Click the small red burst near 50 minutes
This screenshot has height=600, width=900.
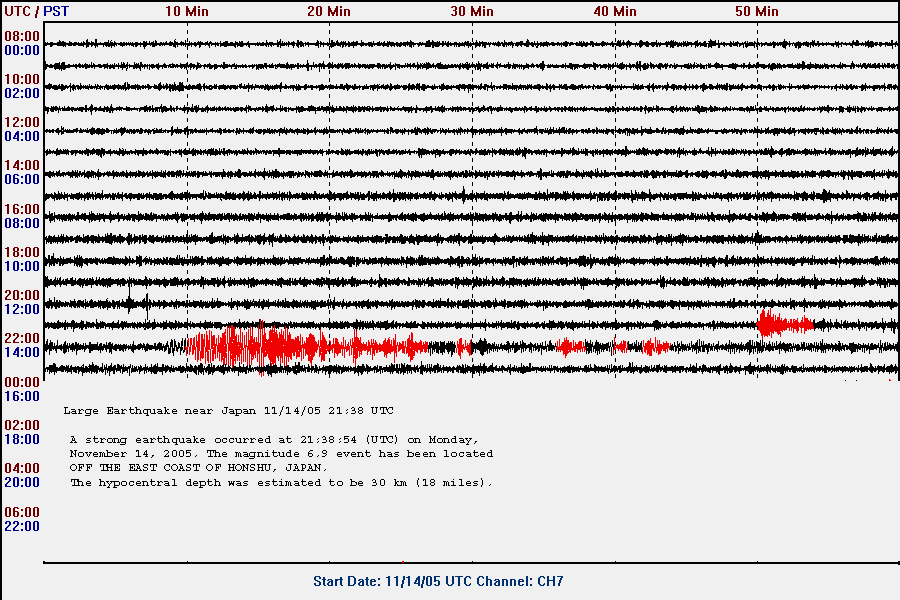[784, 324]
